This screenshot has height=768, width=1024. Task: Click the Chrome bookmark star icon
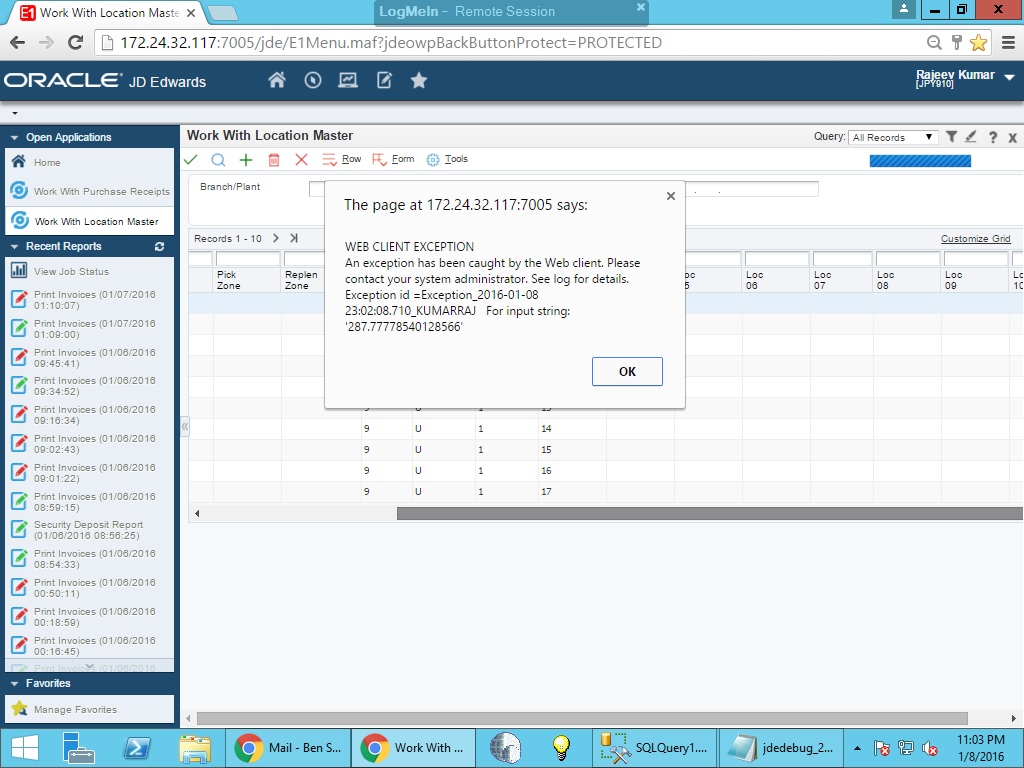coord(978,42)
